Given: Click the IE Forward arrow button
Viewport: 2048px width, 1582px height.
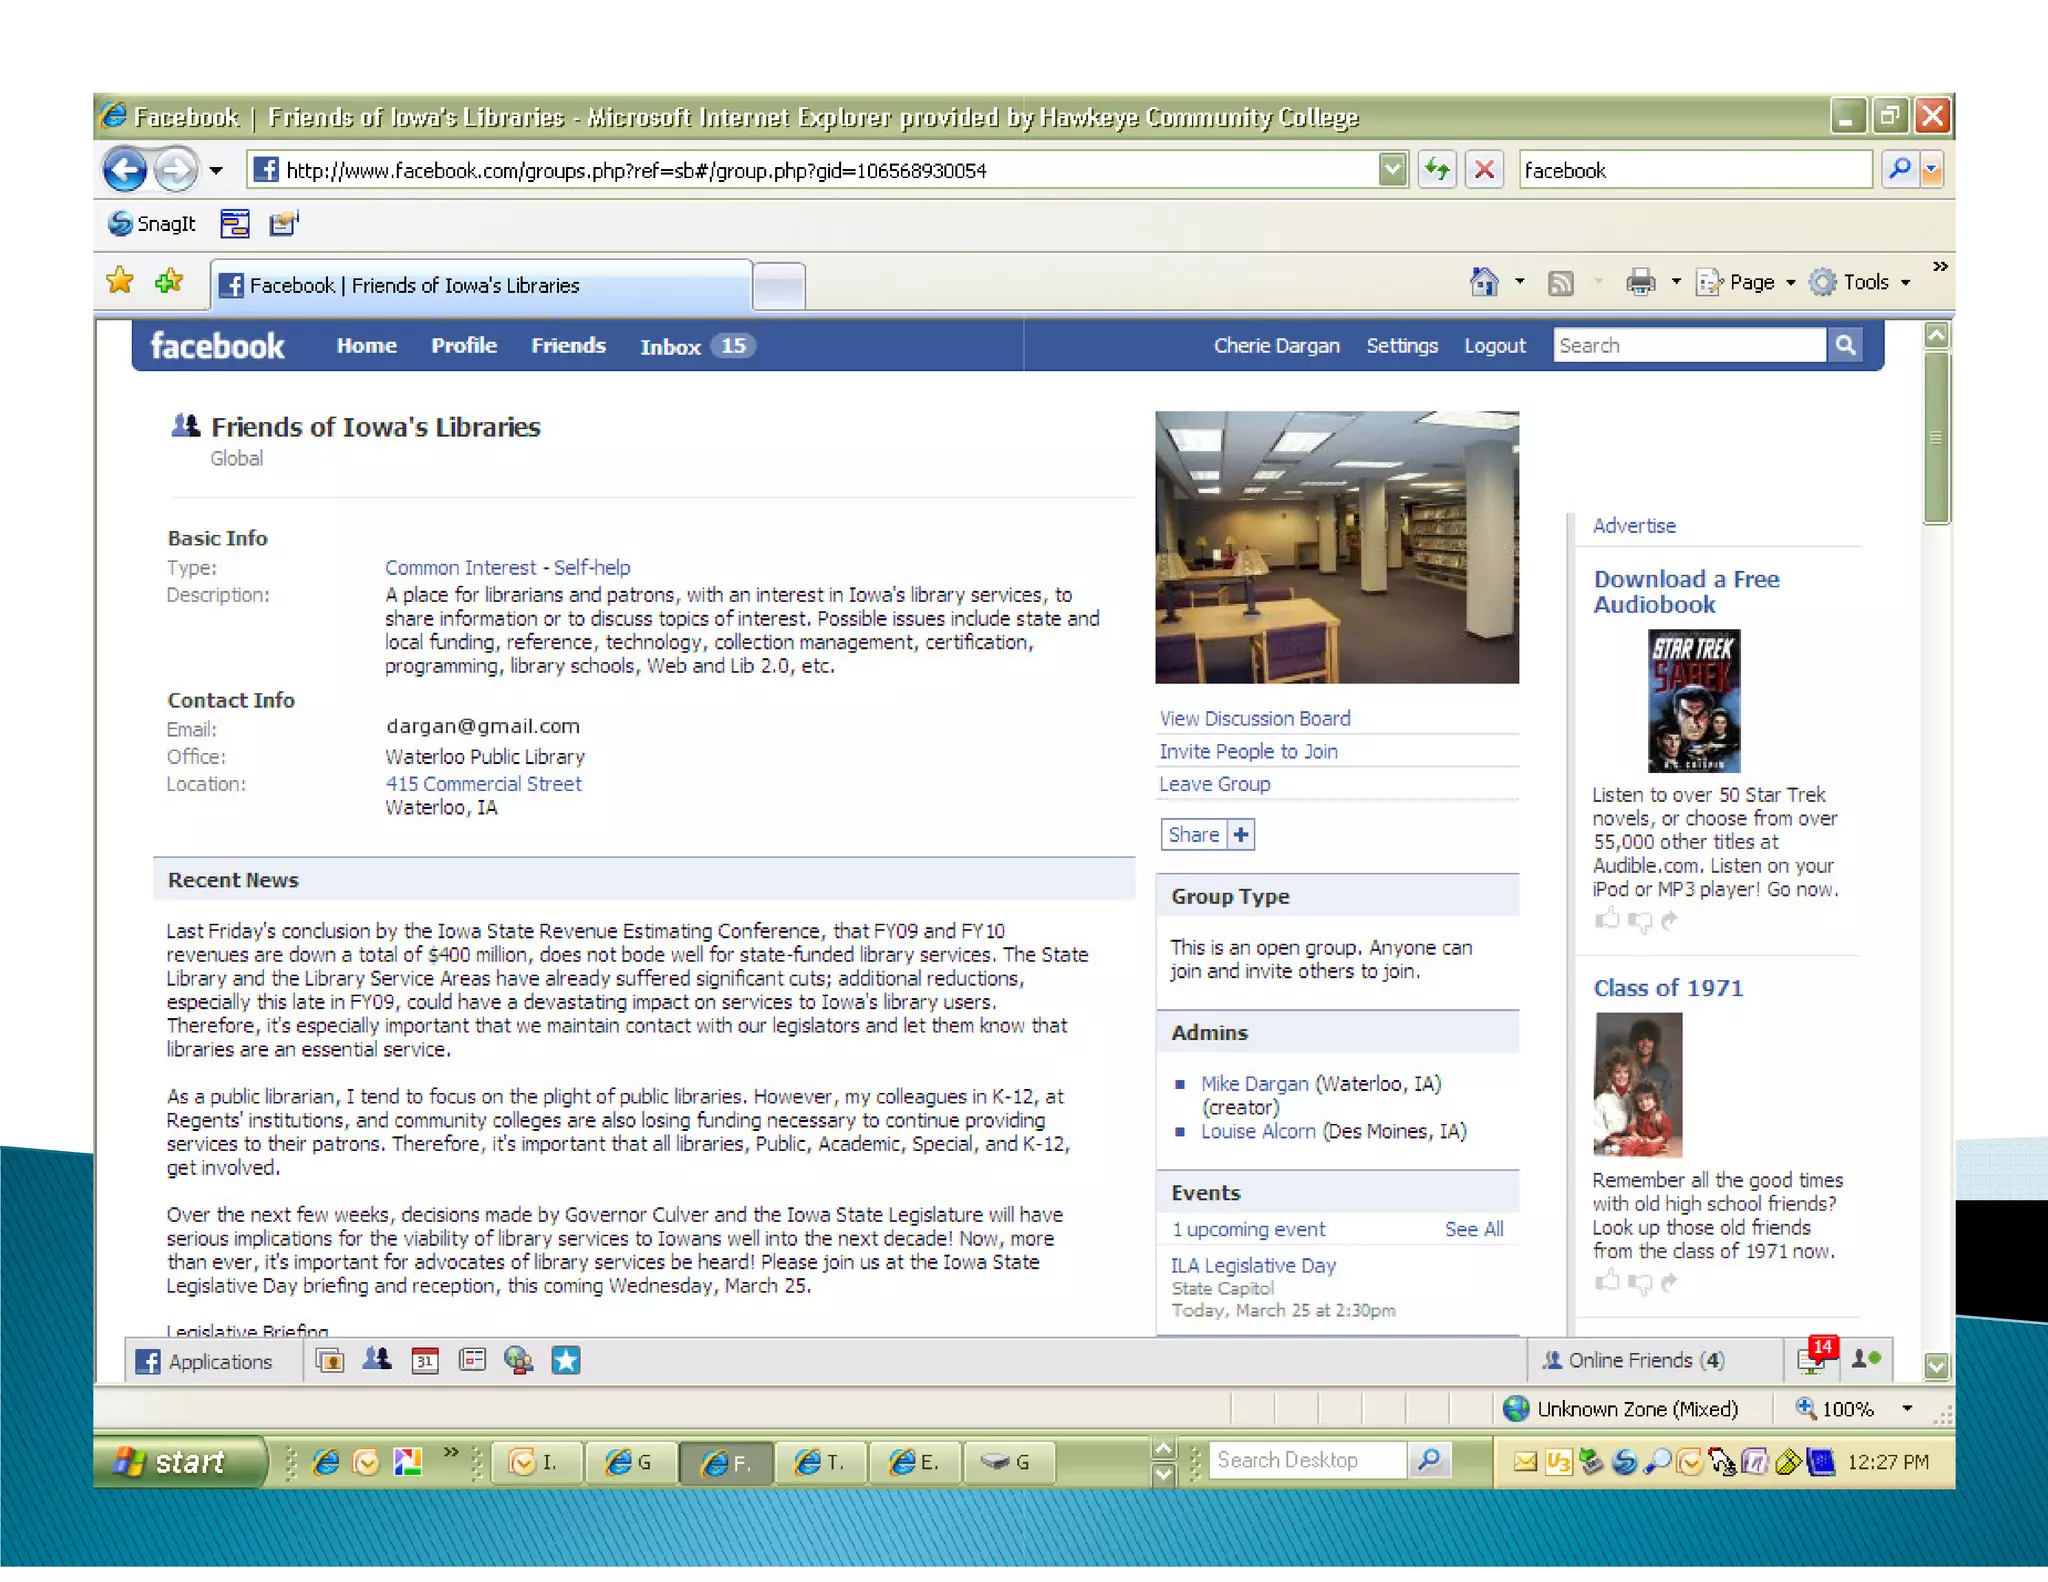Looking at the screenshot, I should [176, 170].
